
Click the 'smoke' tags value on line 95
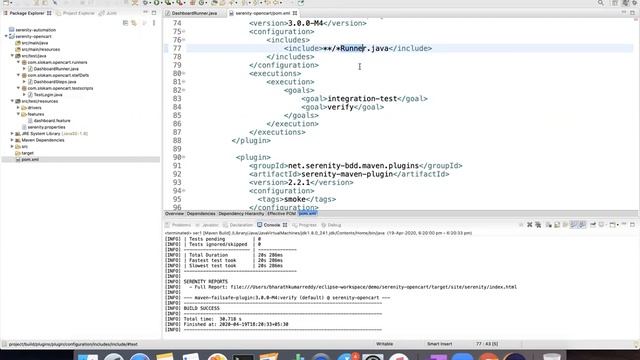pos(295,199)
